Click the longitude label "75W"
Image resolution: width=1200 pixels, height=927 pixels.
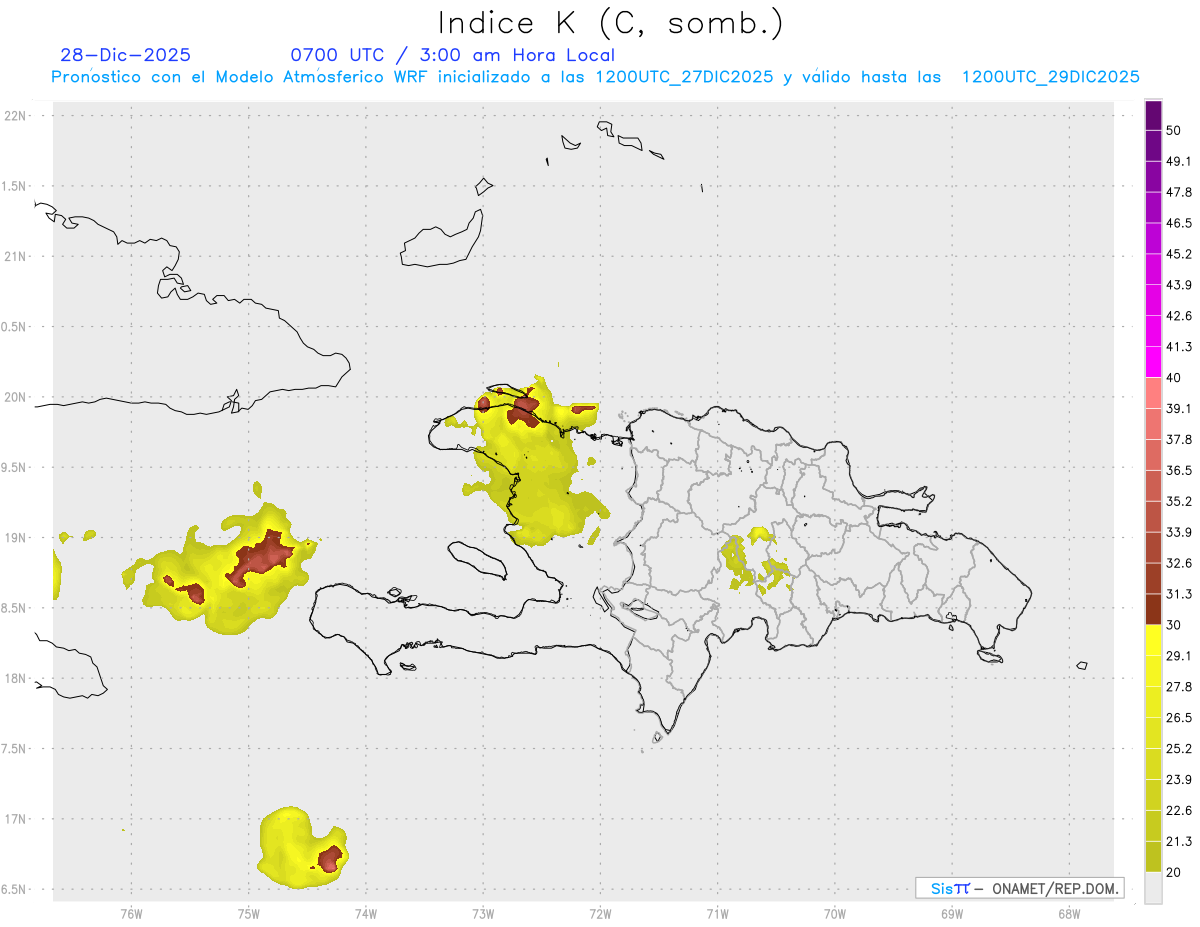[248, 913]
